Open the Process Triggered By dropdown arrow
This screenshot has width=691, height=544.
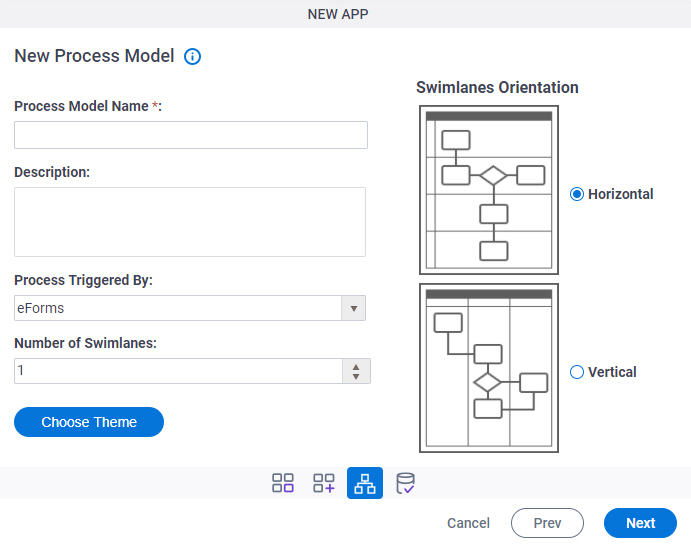click(353, 308)
